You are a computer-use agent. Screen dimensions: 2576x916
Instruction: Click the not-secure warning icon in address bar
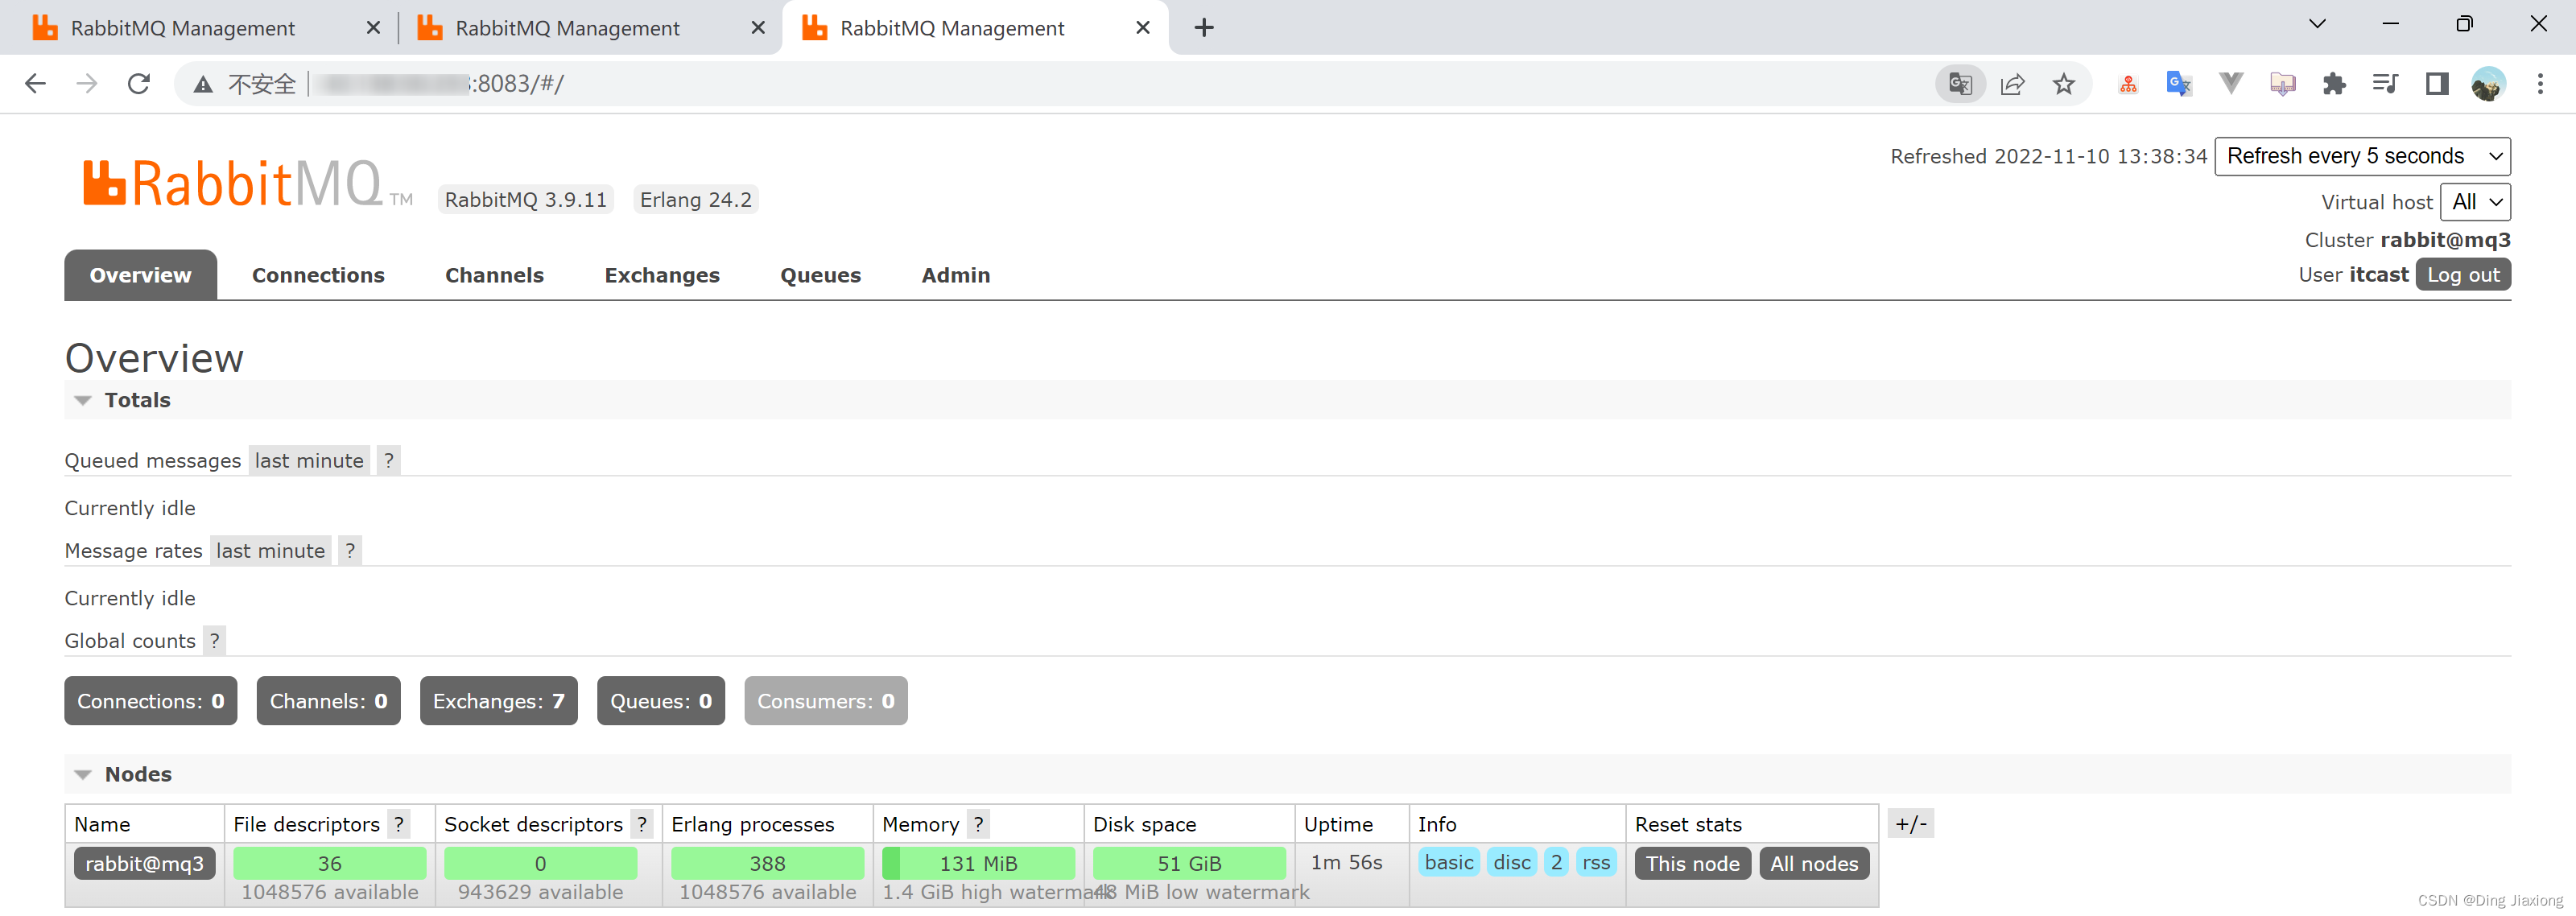click(203, 84)
